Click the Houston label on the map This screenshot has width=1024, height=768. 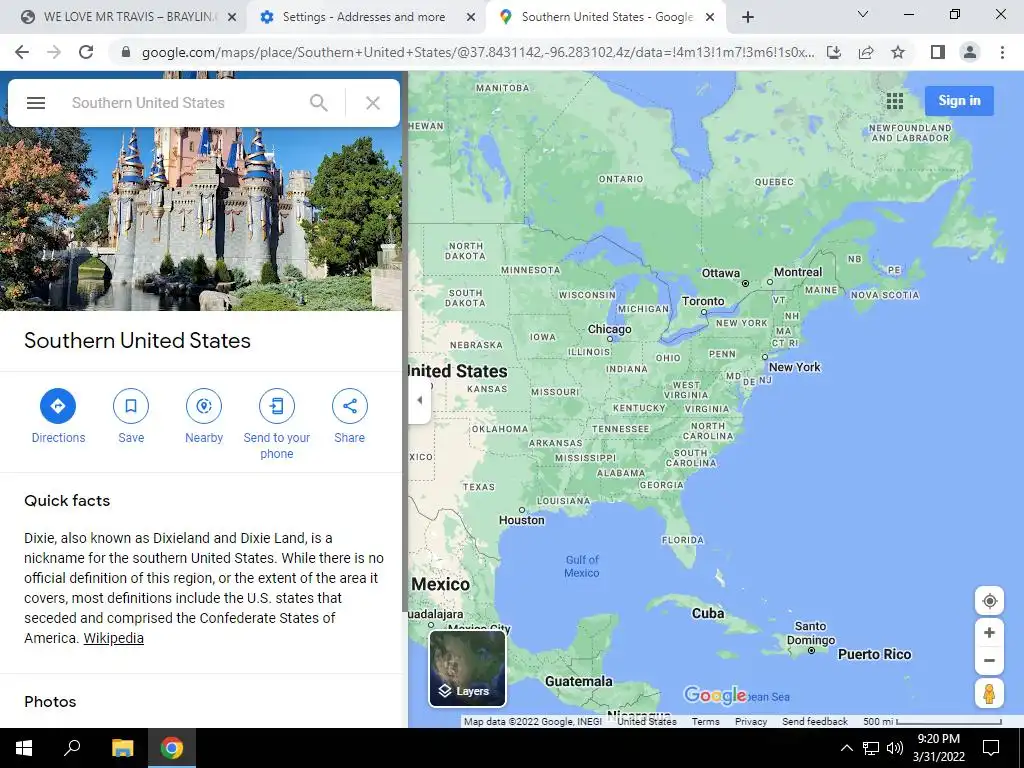pos(522,520)
